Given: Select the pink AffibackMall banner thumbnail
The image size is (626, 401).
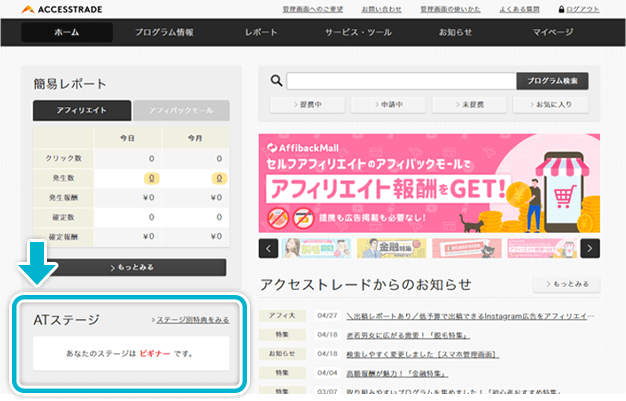Looking at the screenshot, I should (542, 248).
